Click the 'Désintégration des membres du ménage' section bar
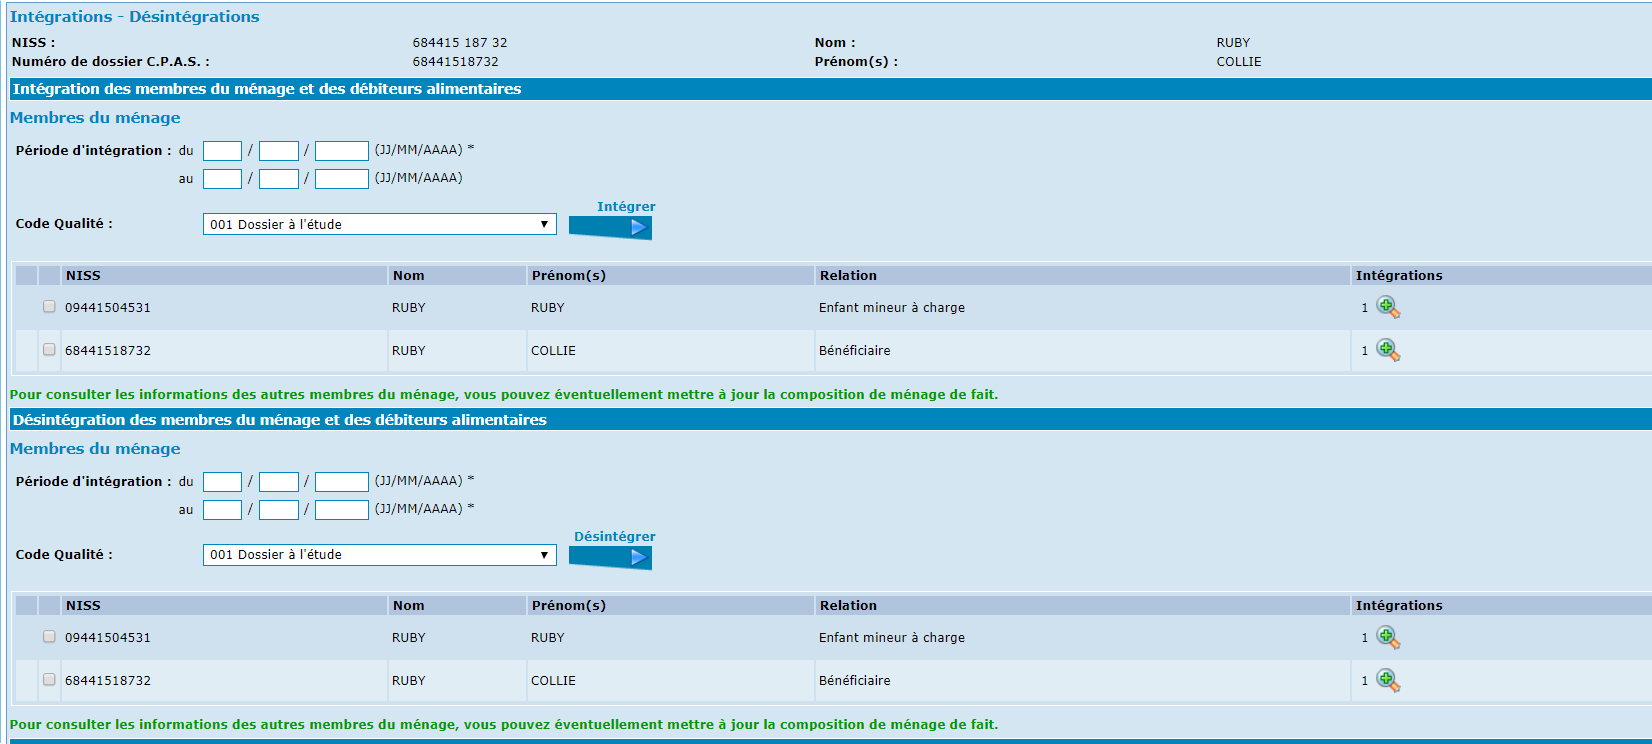Screen dimensions: 1652x744 click(x=830, y=420)
